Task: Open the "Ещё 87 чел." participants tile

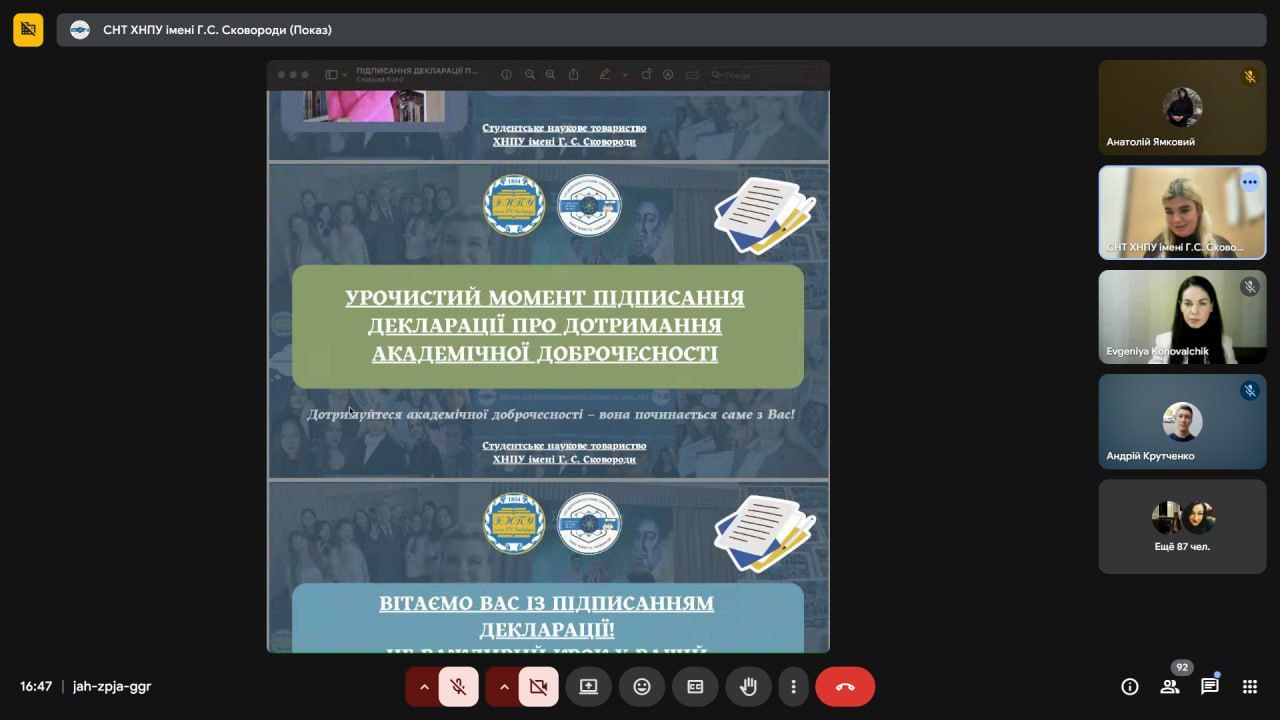Action: click(x=1182, y=526)
